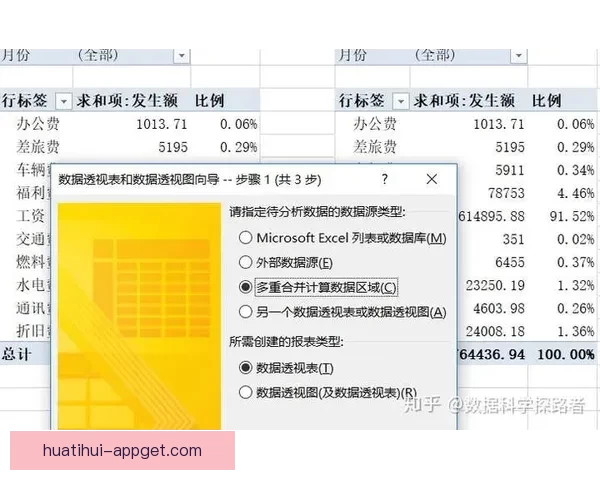Click right table header 求和项:发生额

point(464,101)
